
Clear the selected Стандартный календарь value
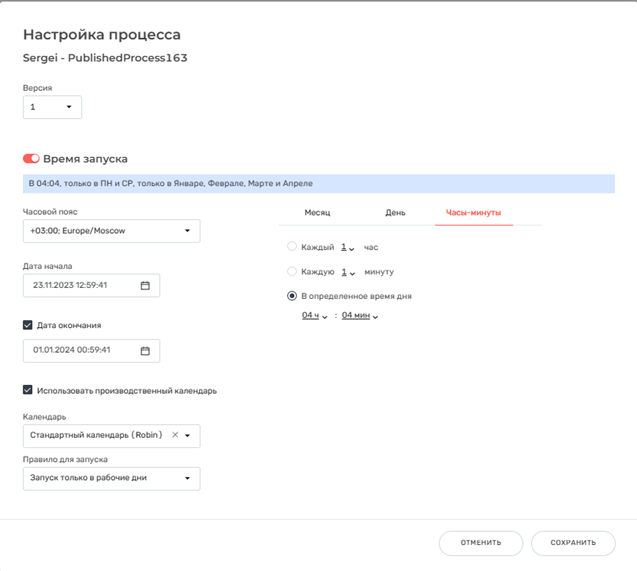pyautogui.click(x=175, y=435)
